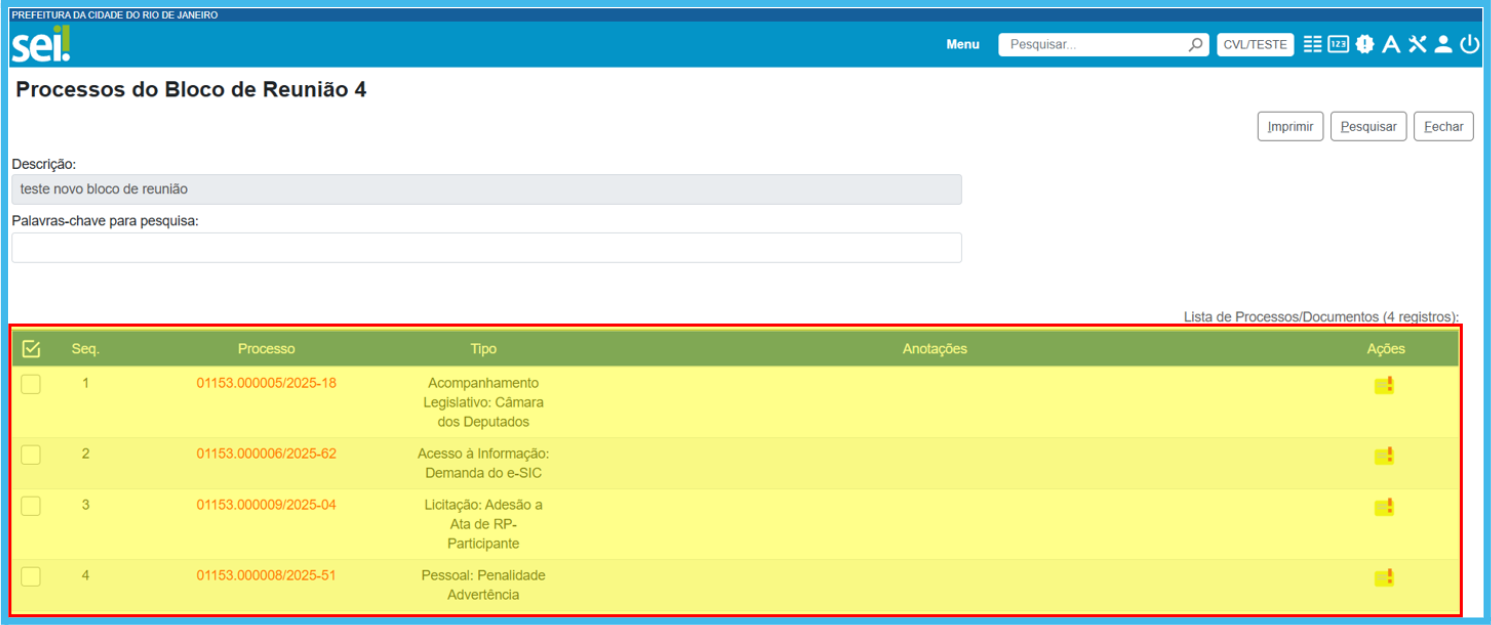Focus the Palavras-chave para pesquisa field
1491x625 pixels.
click(486, 248)
